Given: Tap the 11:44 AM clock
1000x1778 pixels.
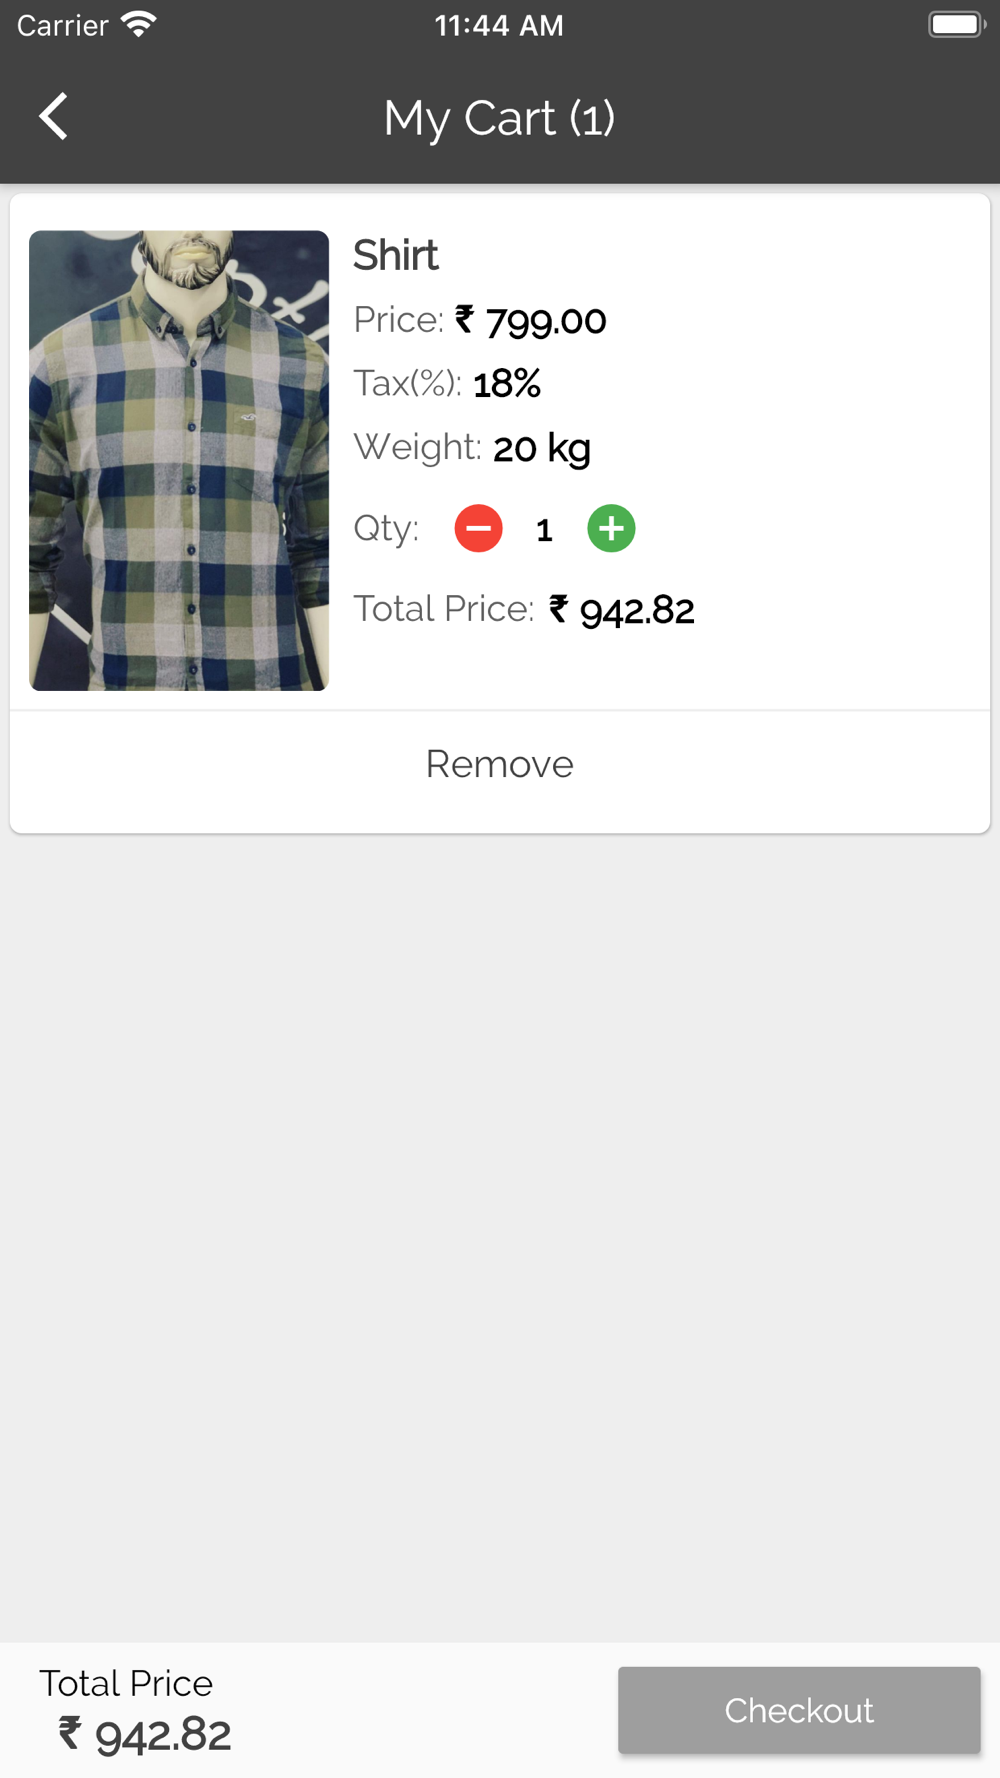Looking at the screenshot, I should (499, 25).
